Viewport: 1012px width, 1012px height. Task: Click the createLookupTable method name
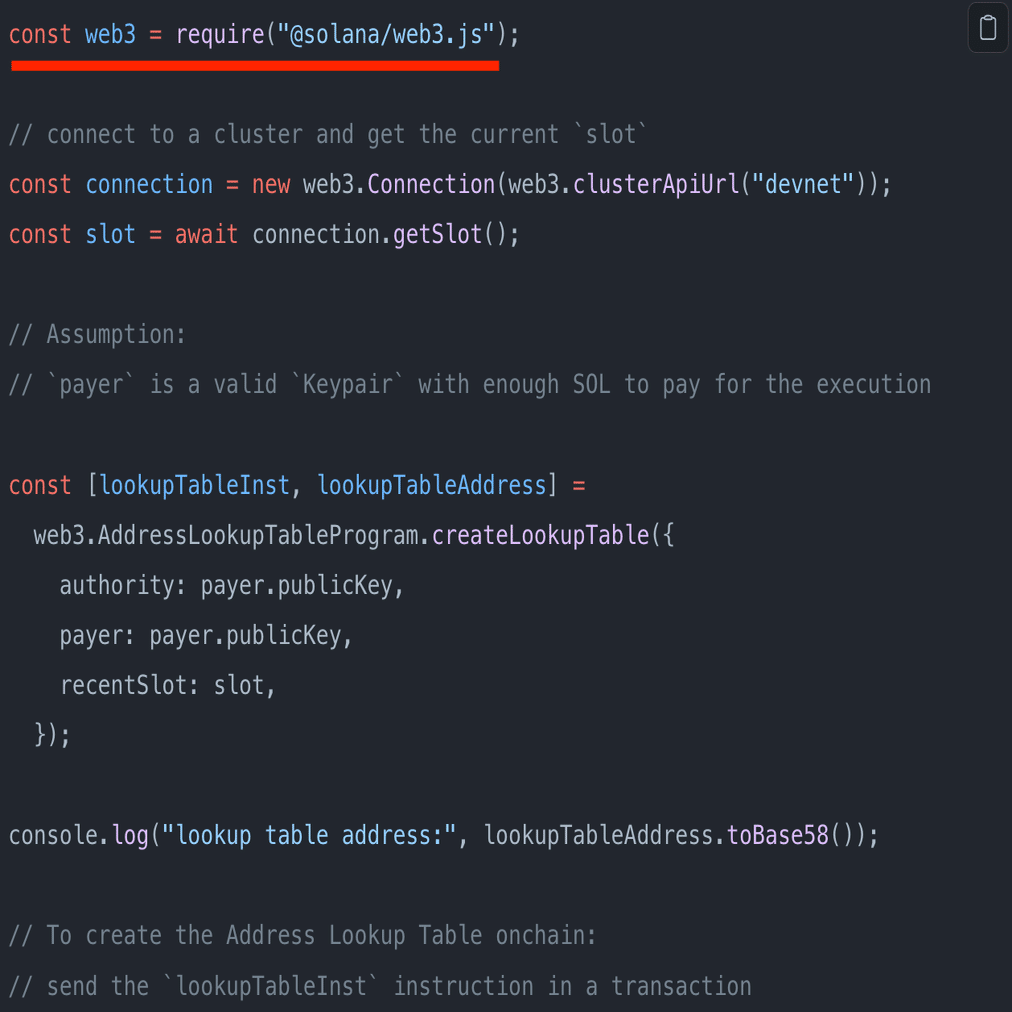coord(540,536)
